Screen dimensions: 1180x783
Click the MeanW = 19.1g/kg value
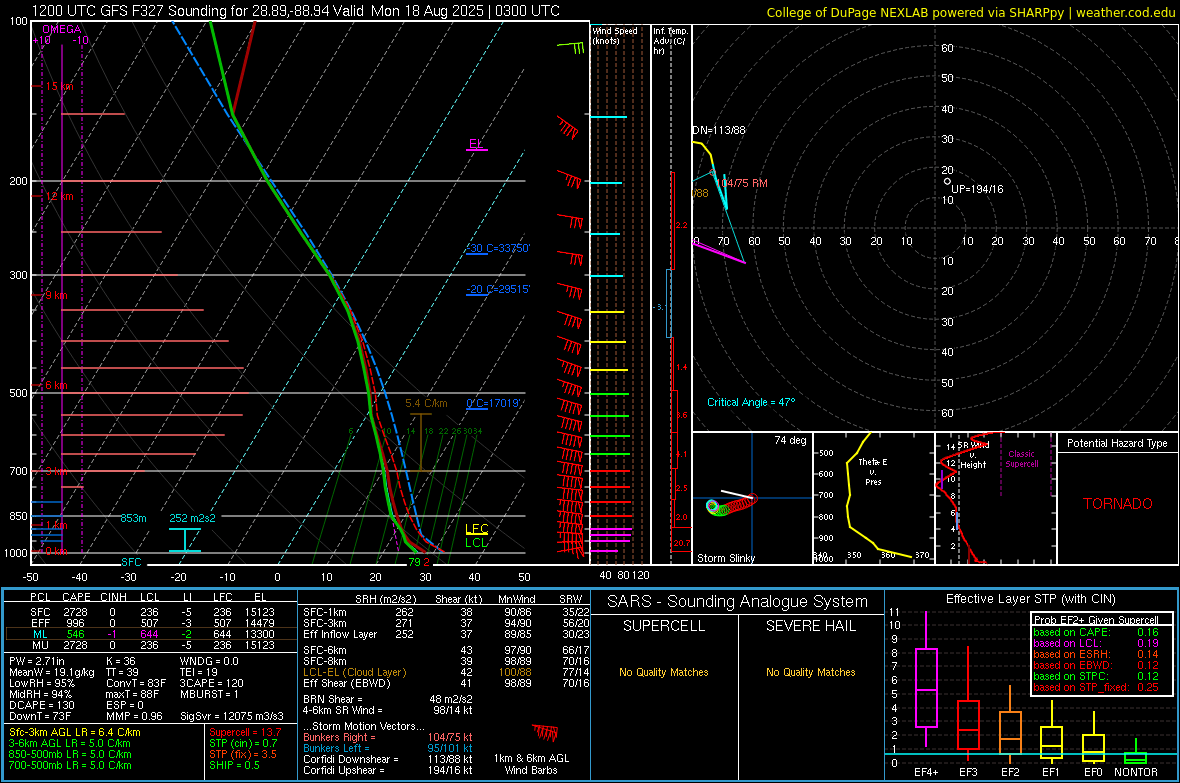coord(51,672)
